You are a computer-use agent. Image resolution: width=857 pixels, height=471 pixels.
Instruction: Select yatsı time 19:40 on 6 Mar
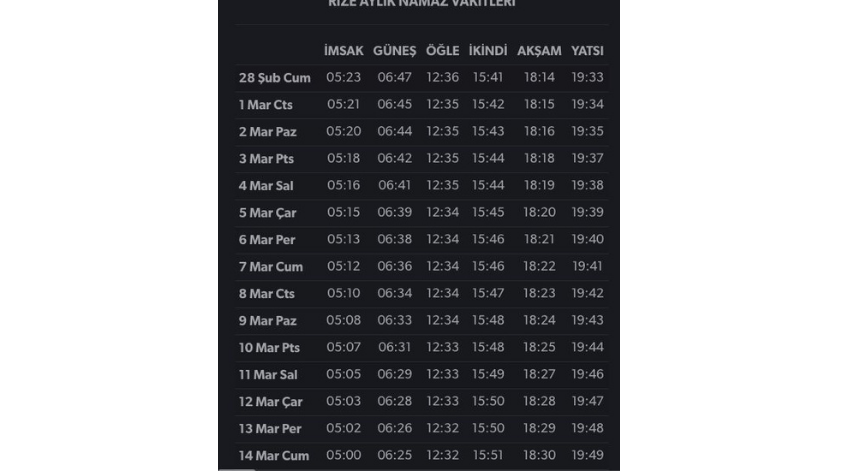[x=587, y=239]
